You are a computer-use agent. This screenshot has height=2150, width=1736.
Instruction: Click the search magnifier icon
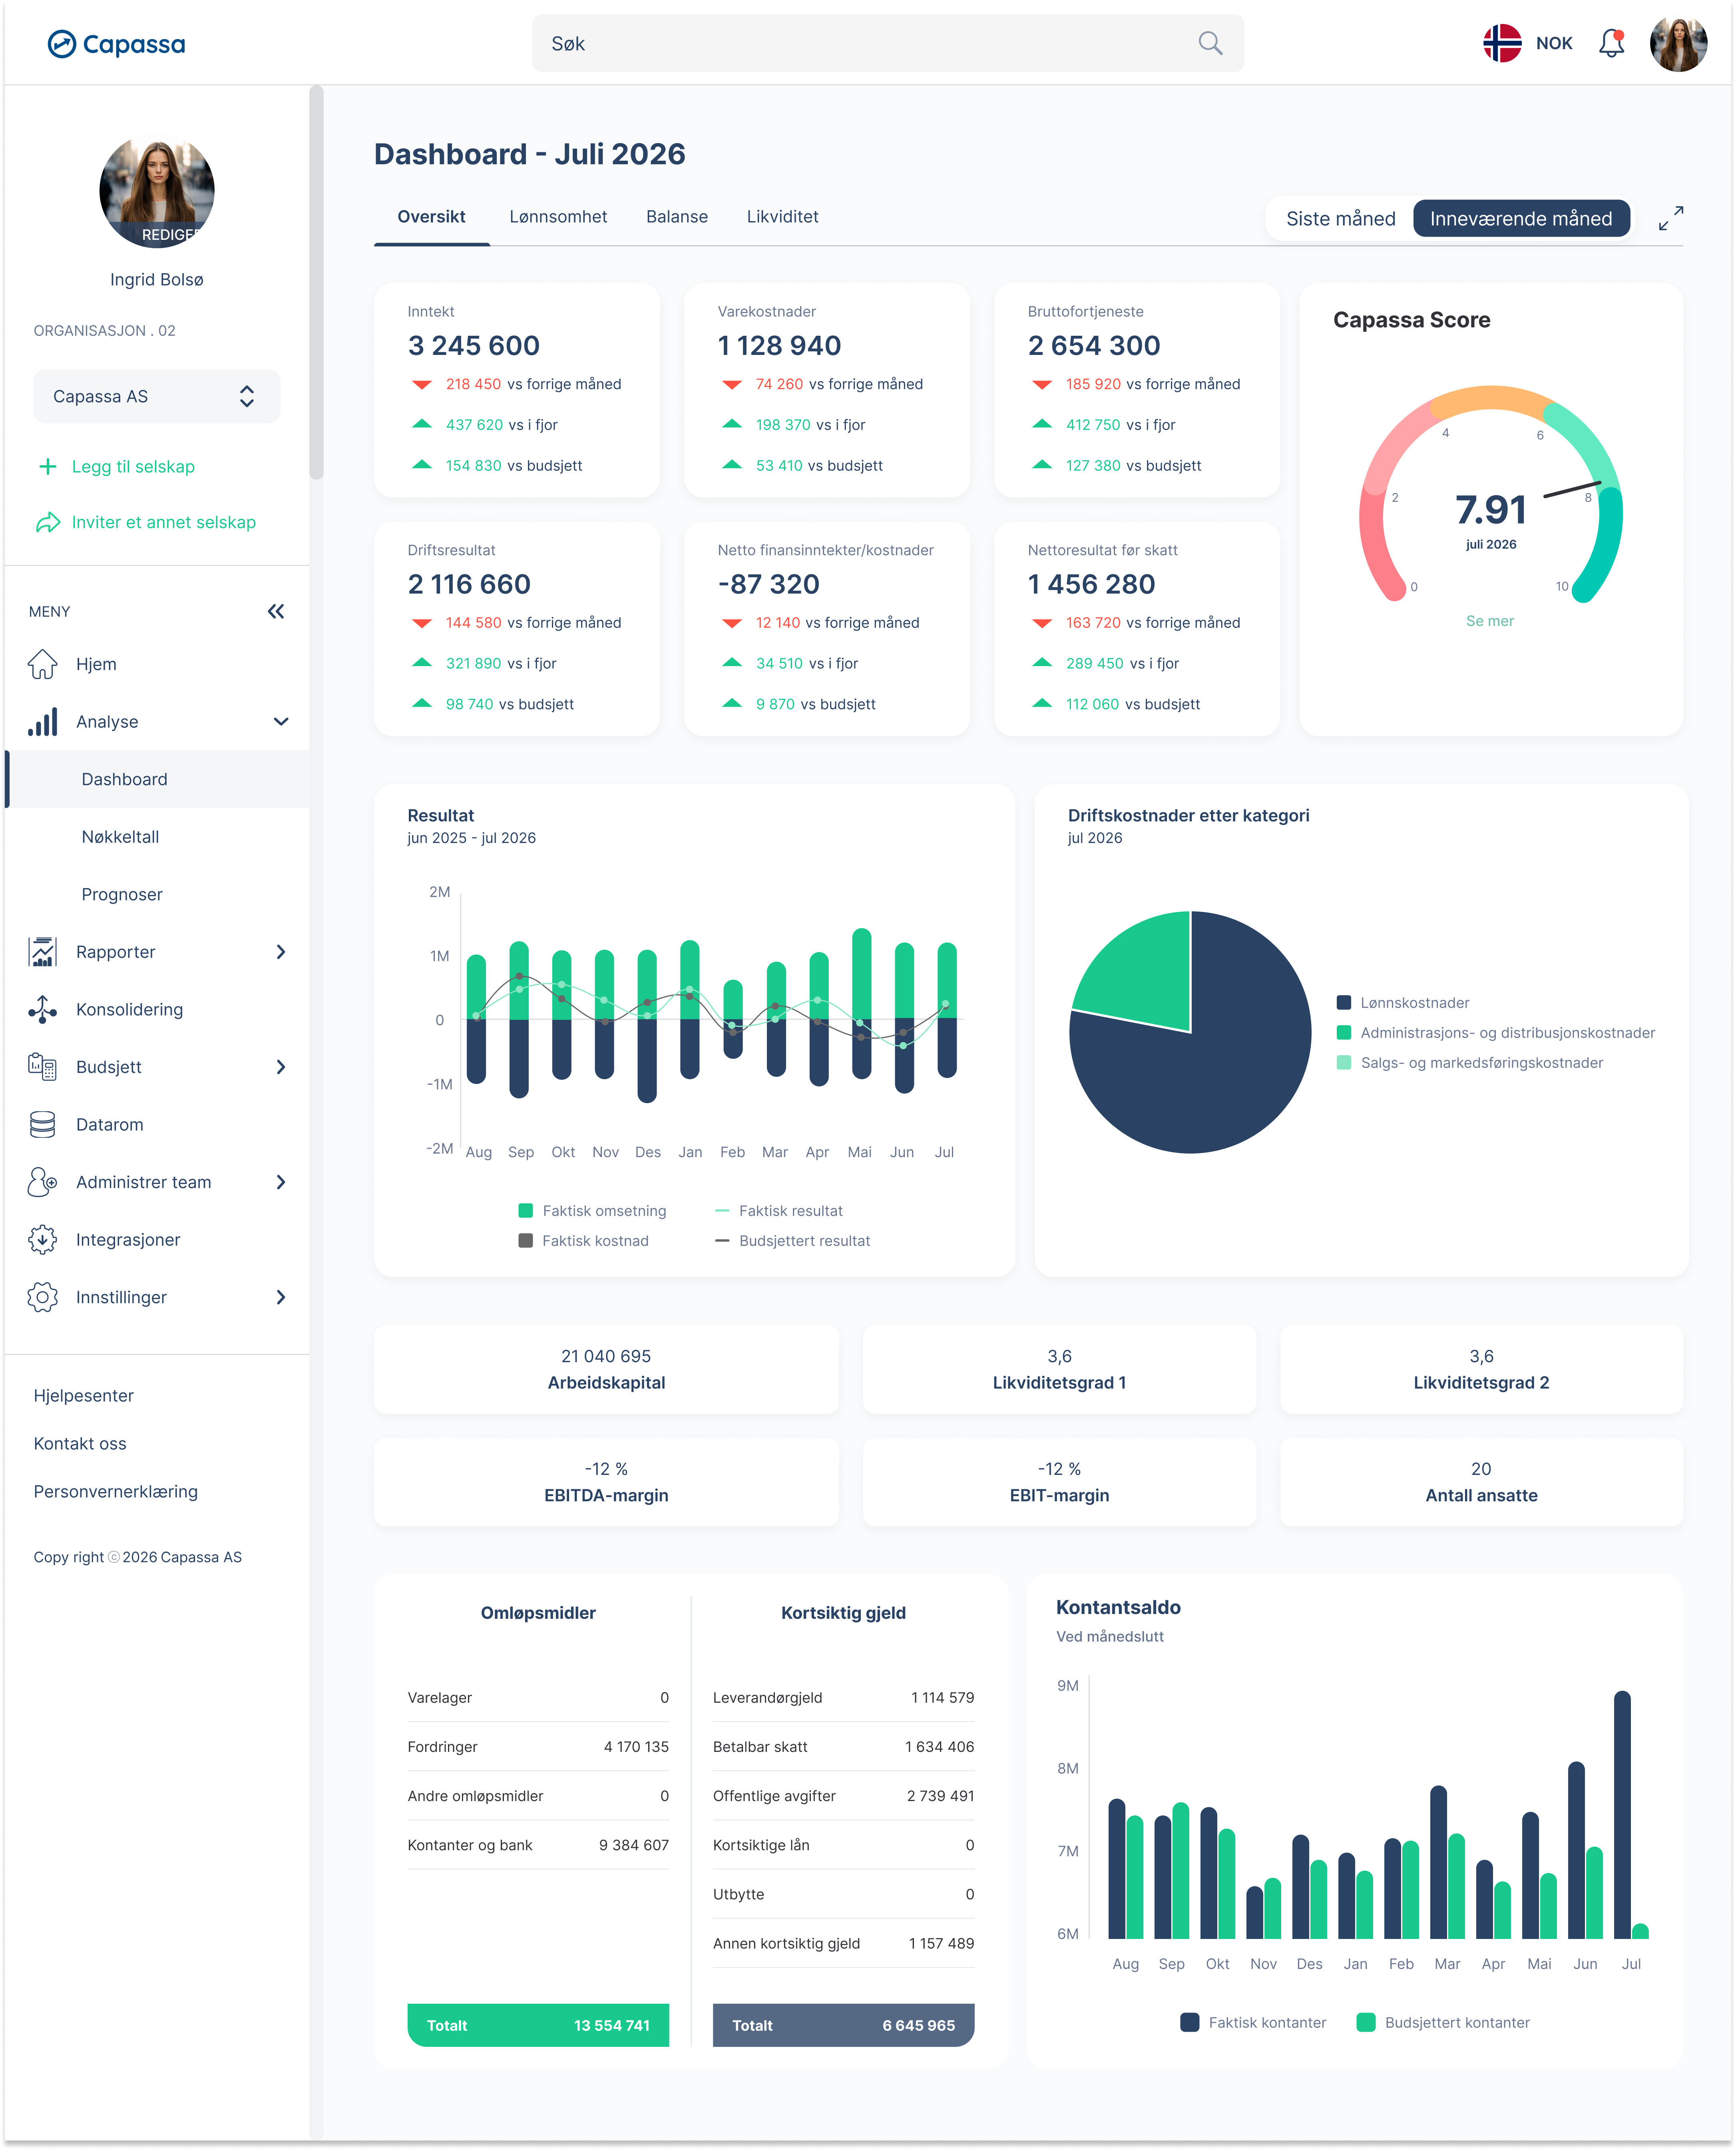tap(1210, 43)
